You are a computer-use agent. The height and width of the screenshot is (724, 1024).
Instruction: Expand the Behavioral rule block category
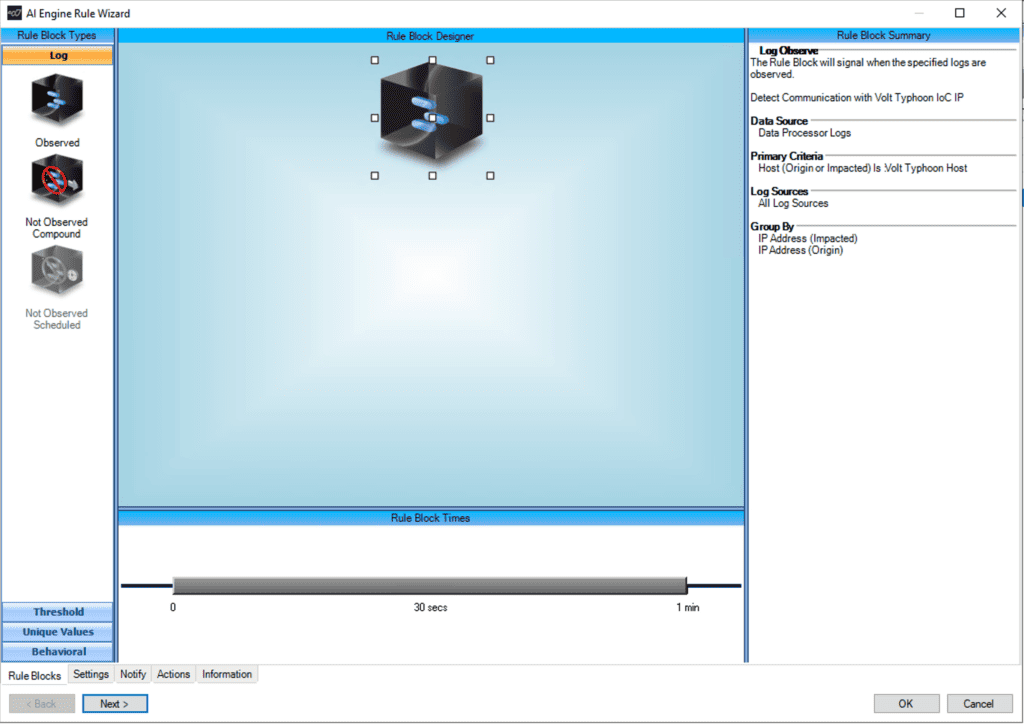pyautogui.click(x=58, y=652)
